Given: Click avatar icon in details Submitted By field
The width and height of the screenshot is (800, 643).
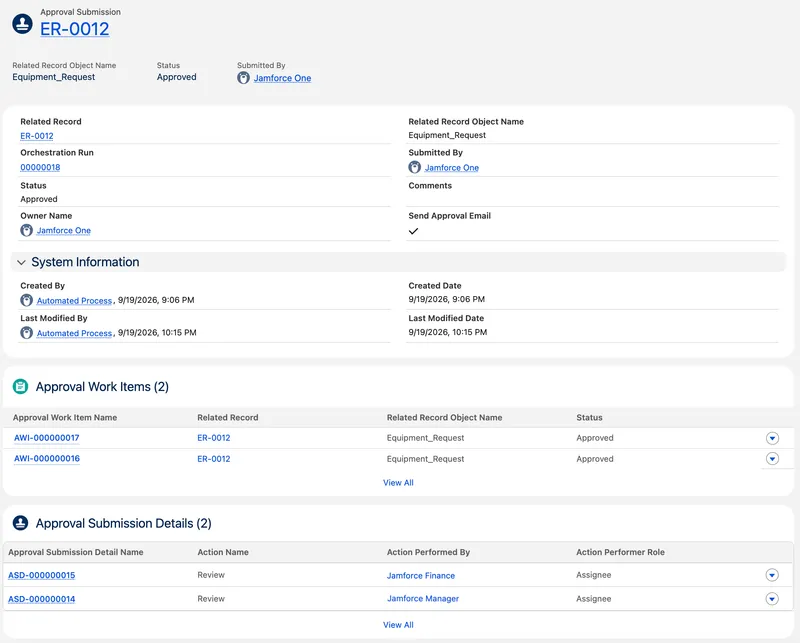Looking at the screenshot, I should (x=415, y=167).
